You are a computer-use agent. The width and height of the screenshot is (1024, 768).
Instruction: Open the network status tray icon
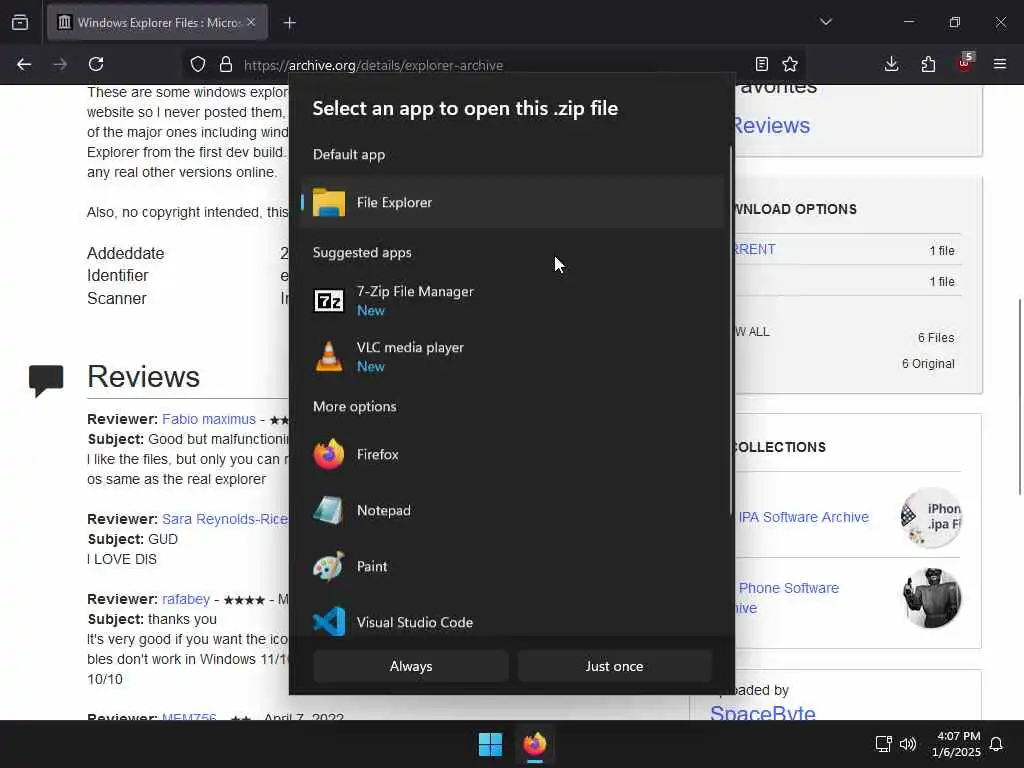coord(883,744)
